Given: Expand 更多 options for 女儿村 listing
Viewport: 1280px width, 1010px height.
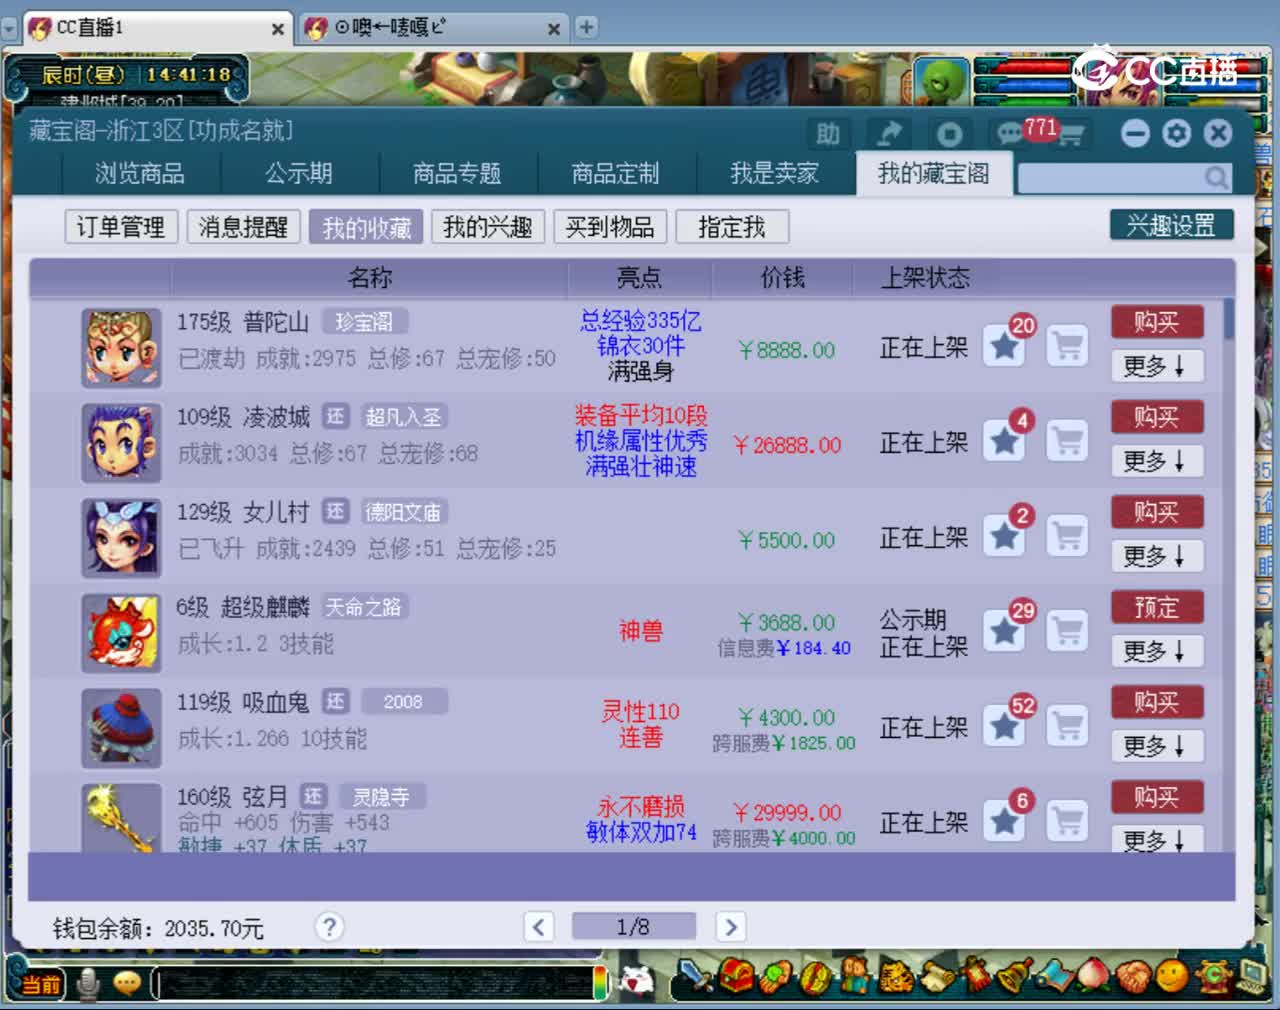Looking at the screenshot, I should 1157,557.
